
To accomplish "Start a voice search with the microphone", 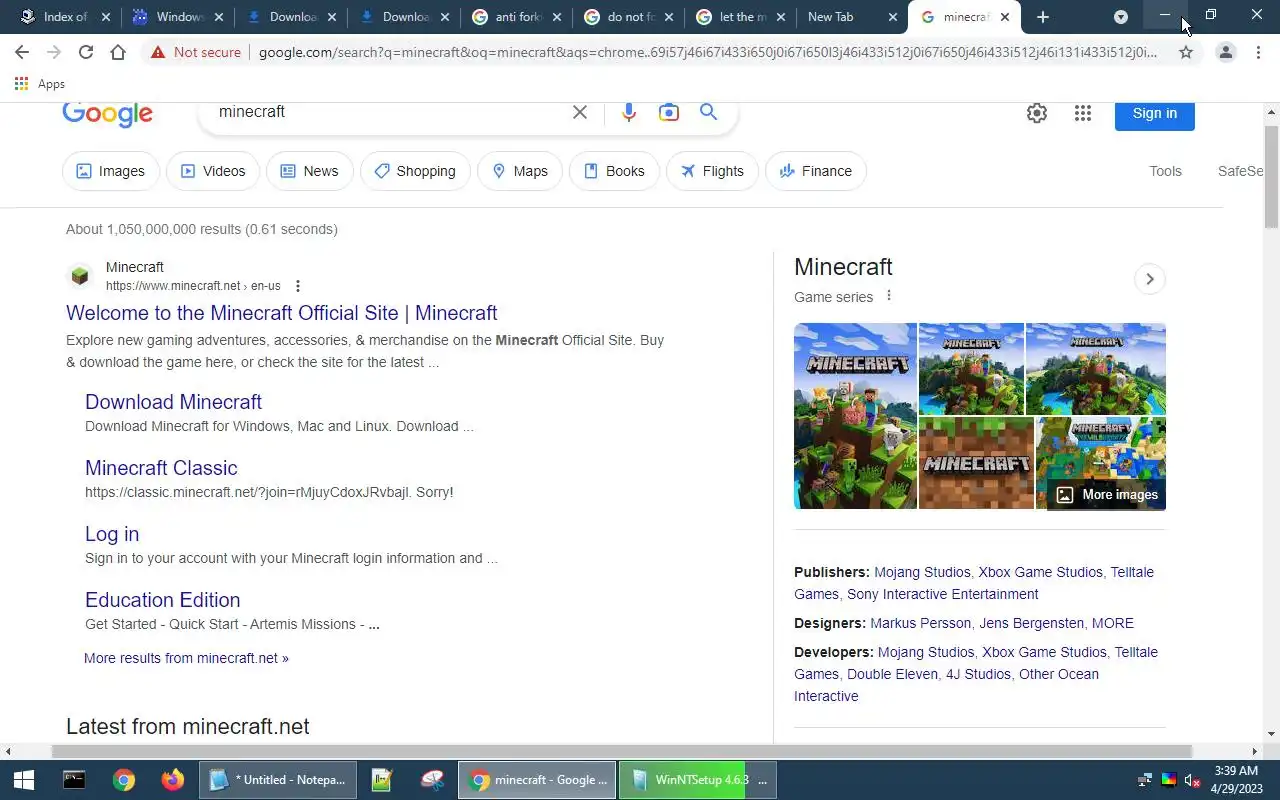I will point(628,112).
